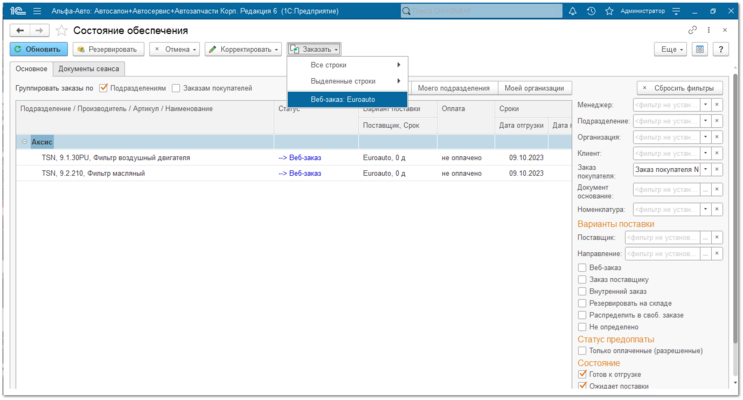Expand Подразделение filter dropdown arrow
743x400 pixels.
coord(706,121)
